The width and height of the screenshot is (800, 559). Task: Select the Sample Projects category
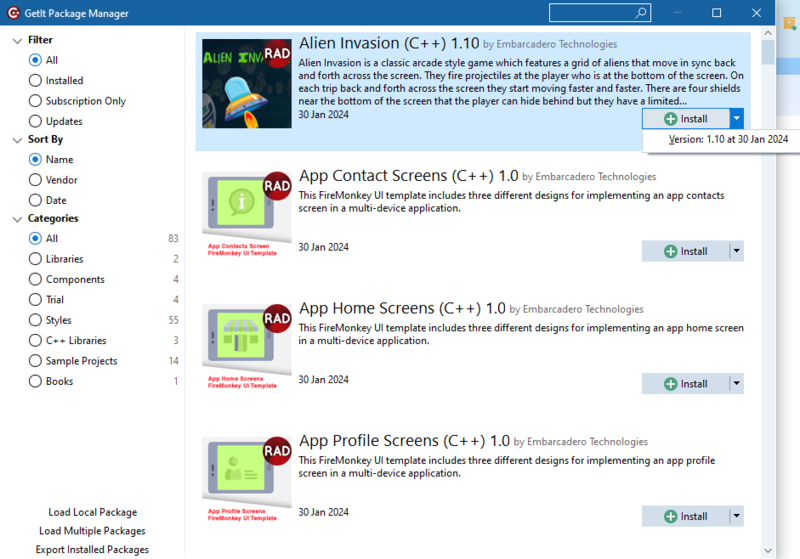pyautogui.click(x=35, y=361)
